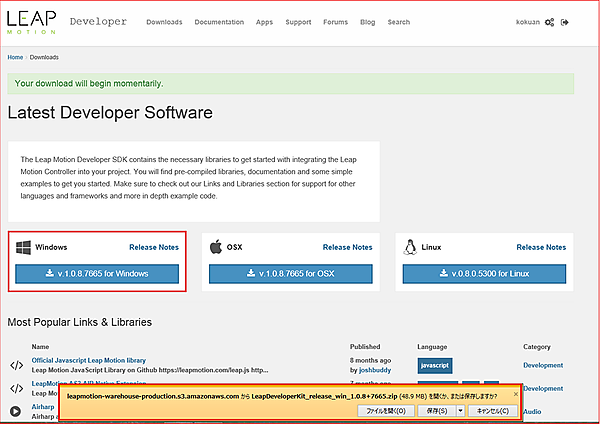Click the sign out icon

[566, 21]
